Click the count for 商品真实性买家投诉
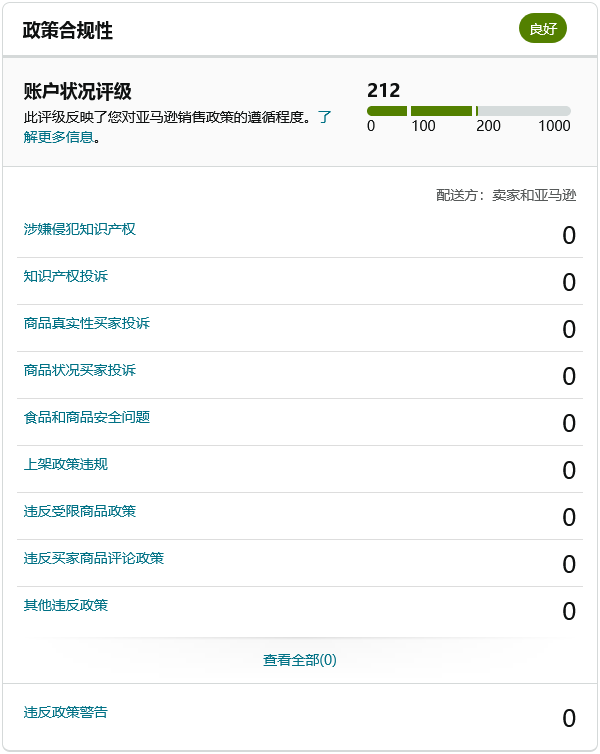The width and height of the screenshot is (600, 754). tap(569, 329)
